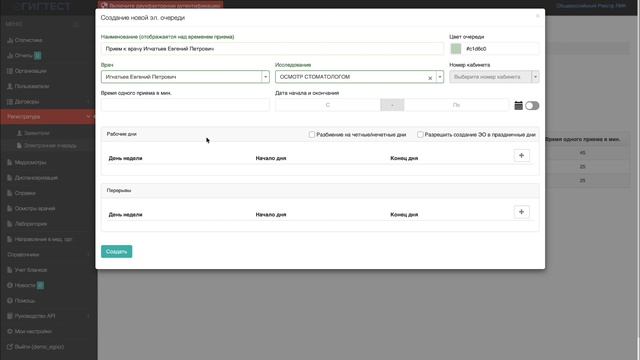The width and height of the screenshot is (640, 360).
Task: Click the start date 'С' field
Action: tap(327, 105)
